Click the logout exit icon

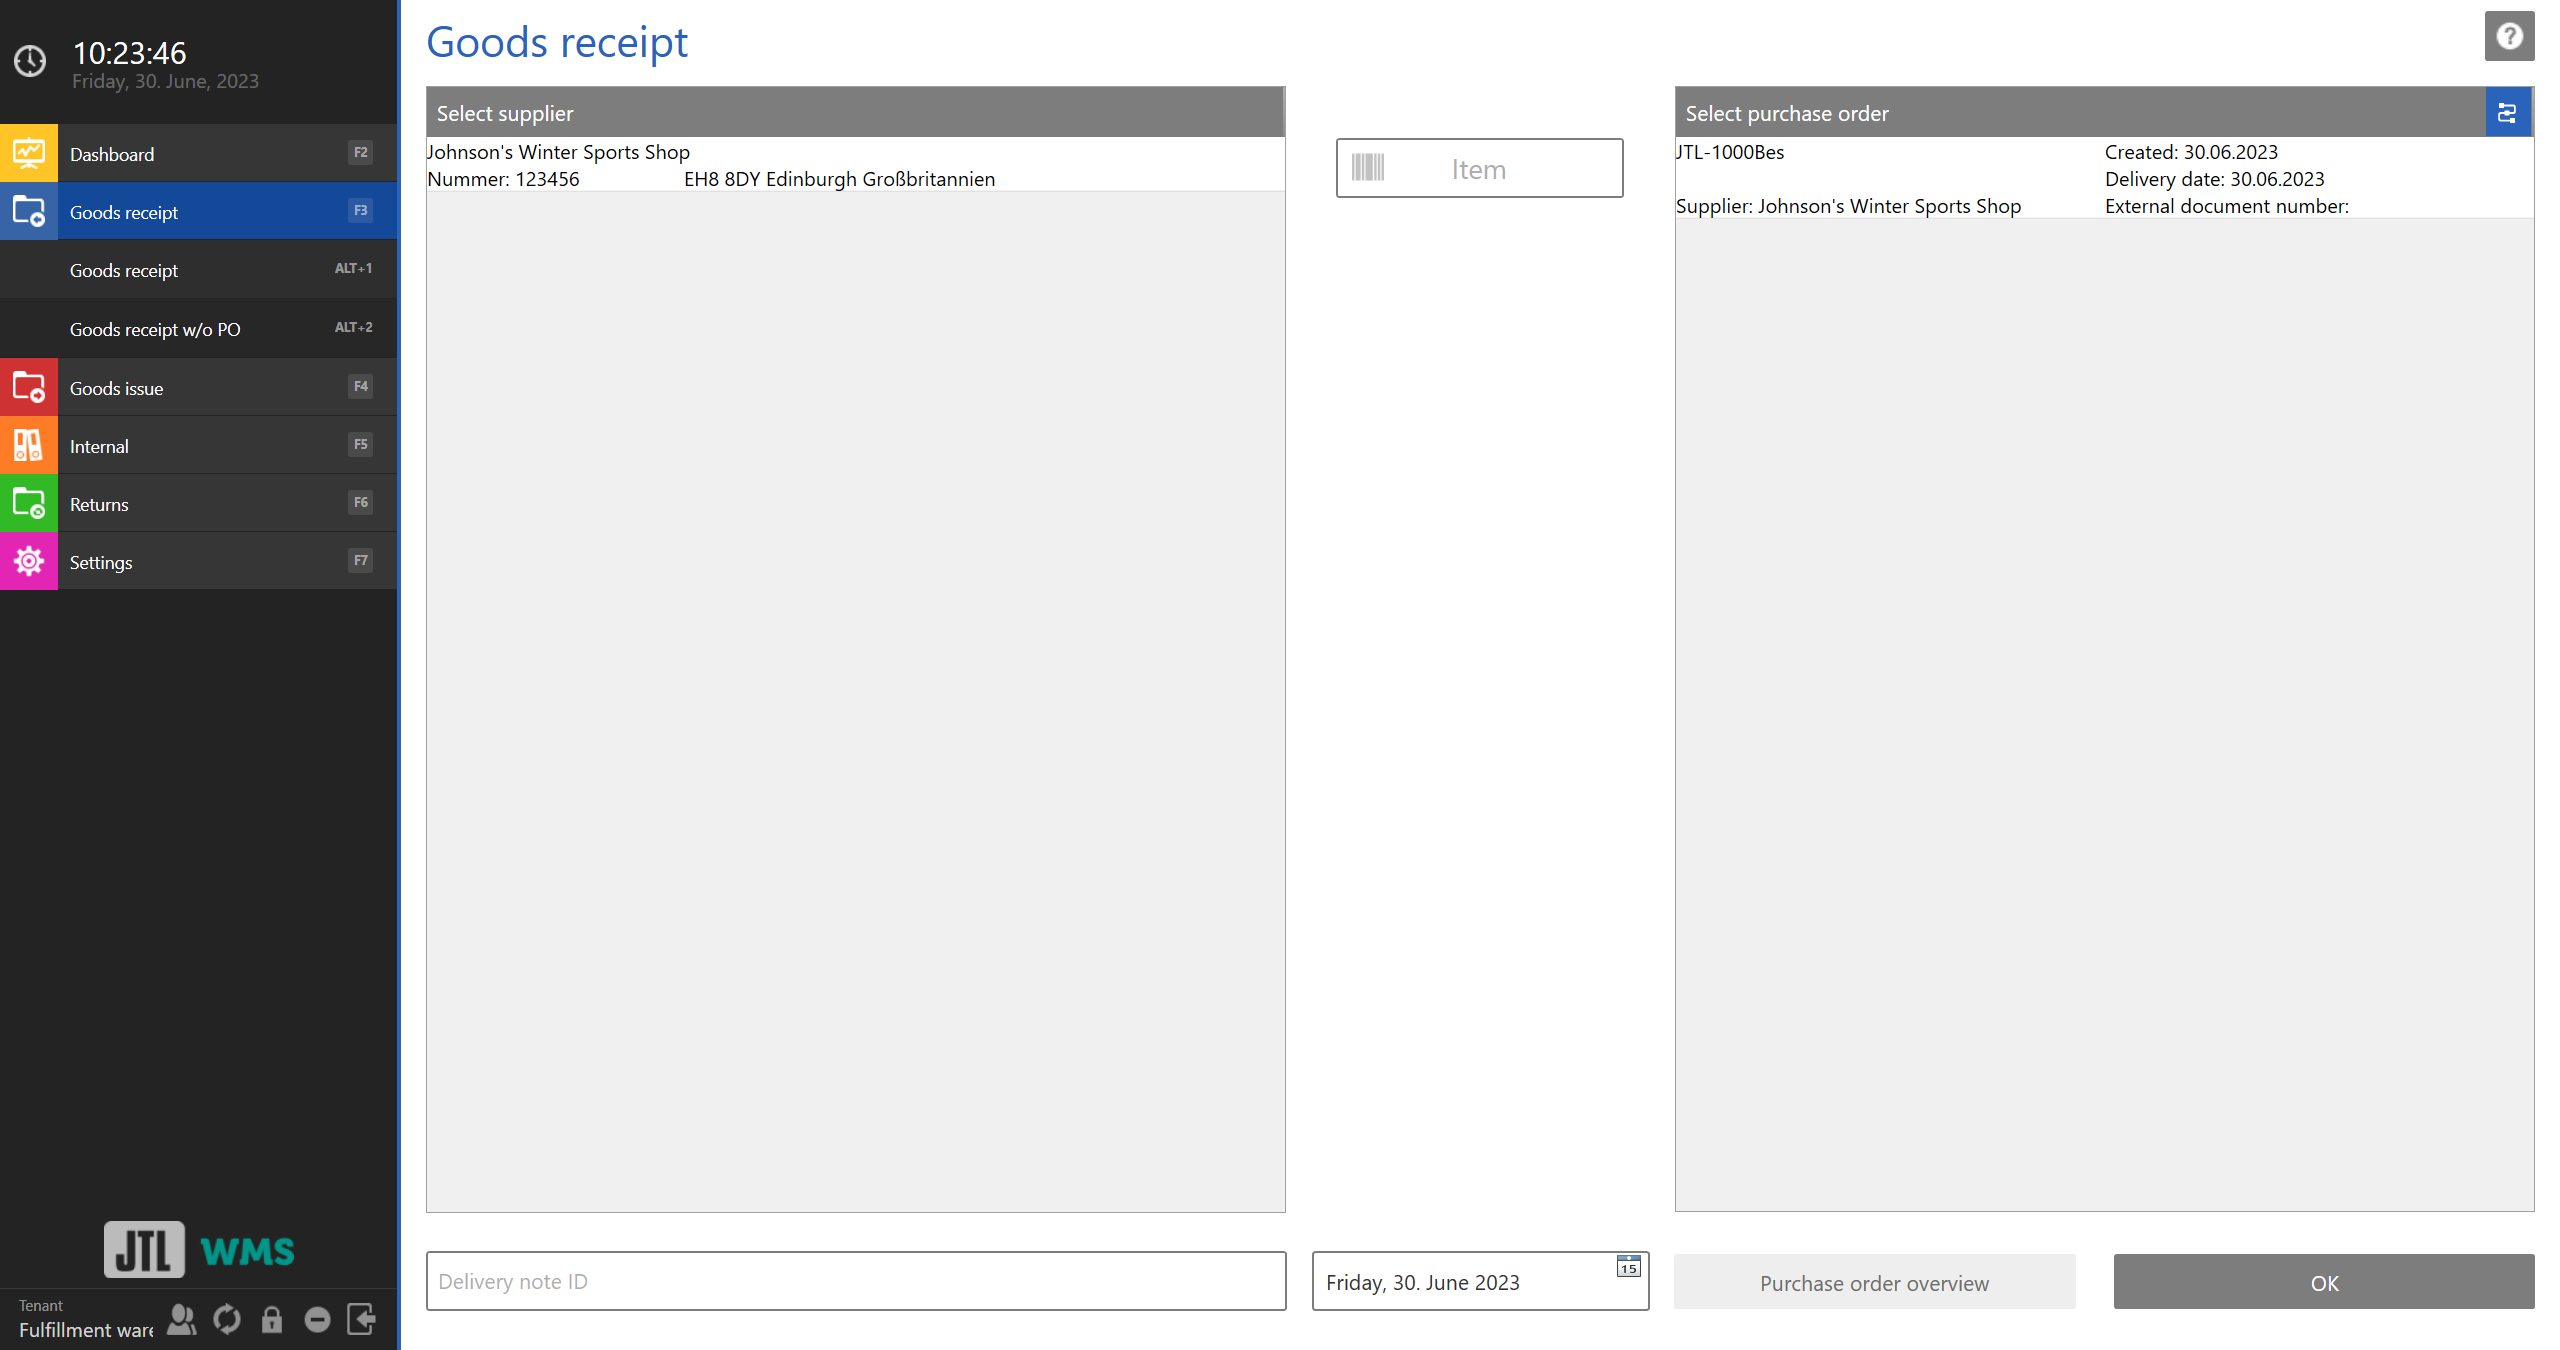[x=361, y=1320]
